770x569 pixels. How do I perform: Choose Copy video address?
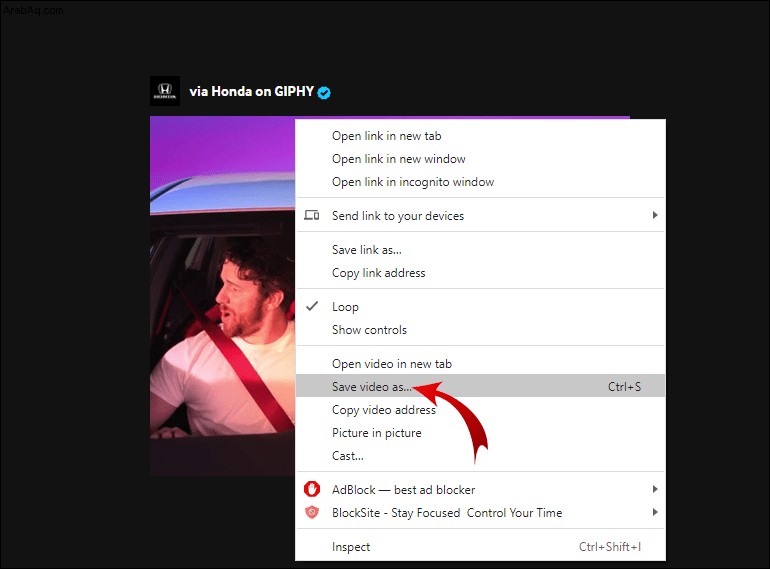480,410
